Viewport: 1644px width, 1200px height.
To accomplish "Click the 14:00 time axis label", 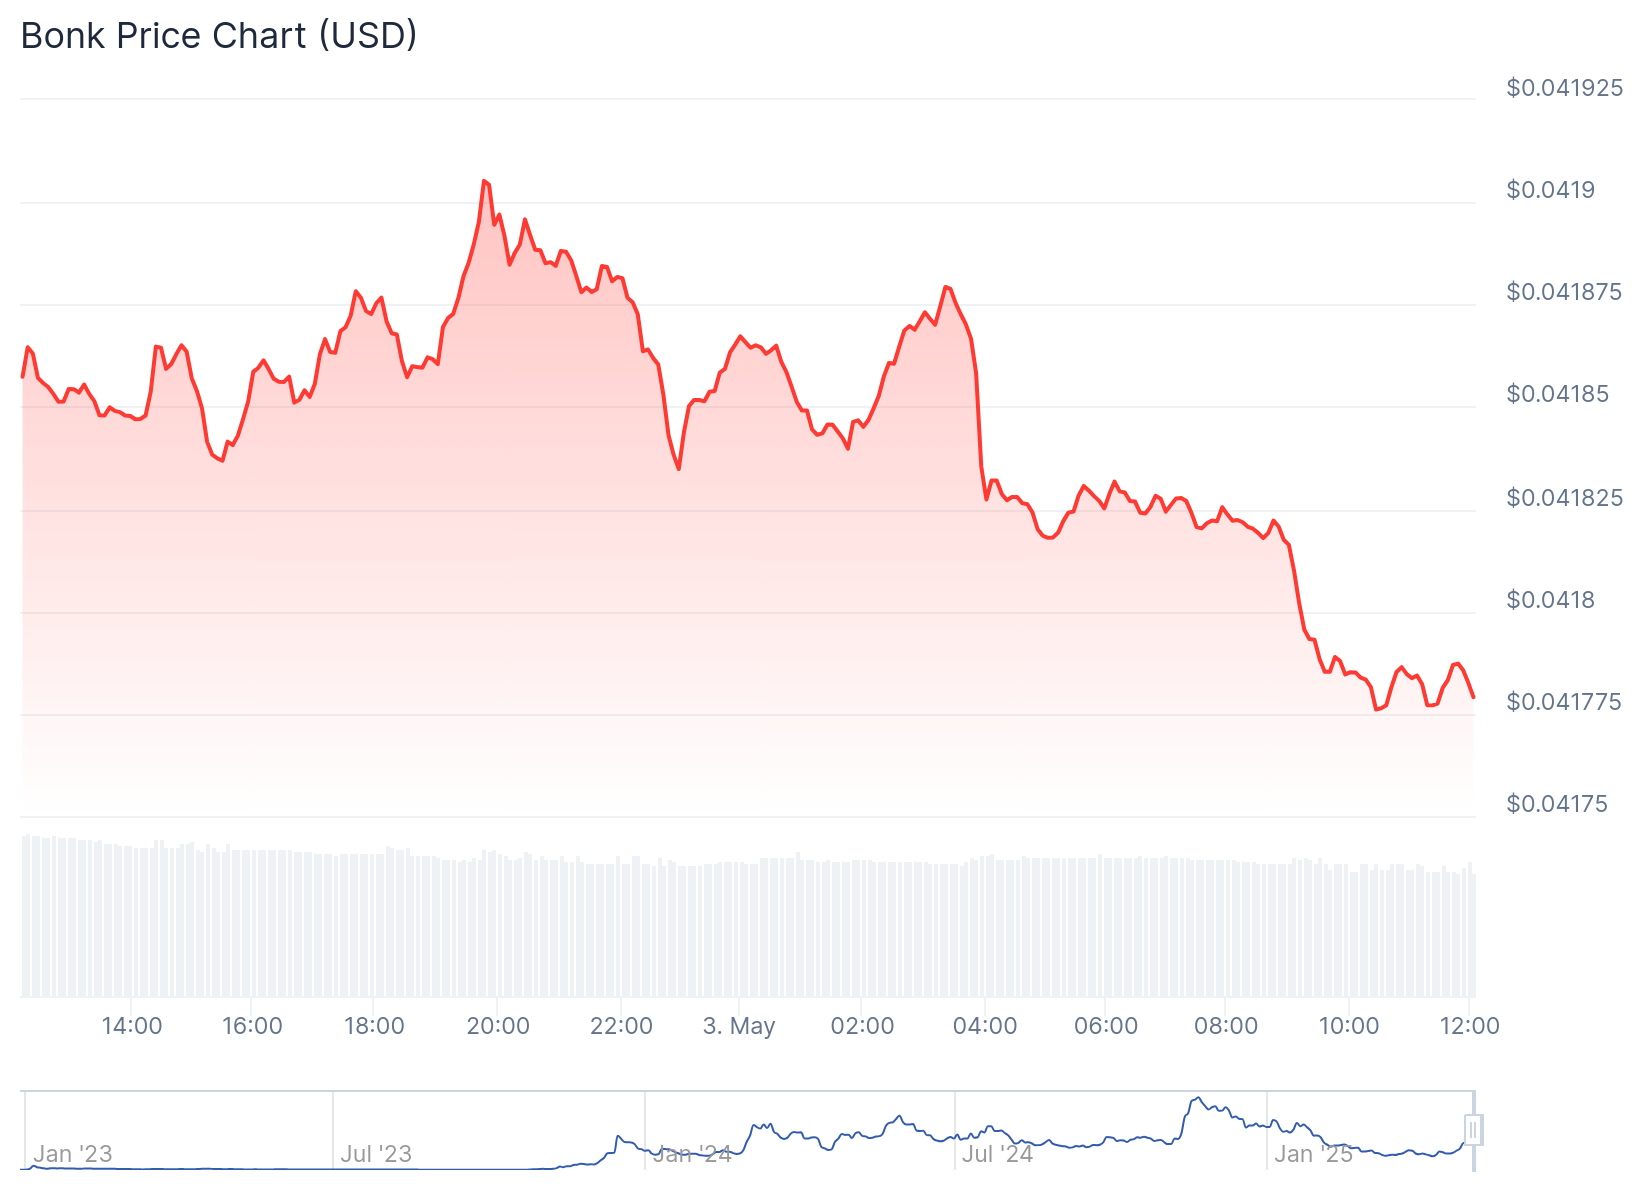I will tap(132, 1026).
